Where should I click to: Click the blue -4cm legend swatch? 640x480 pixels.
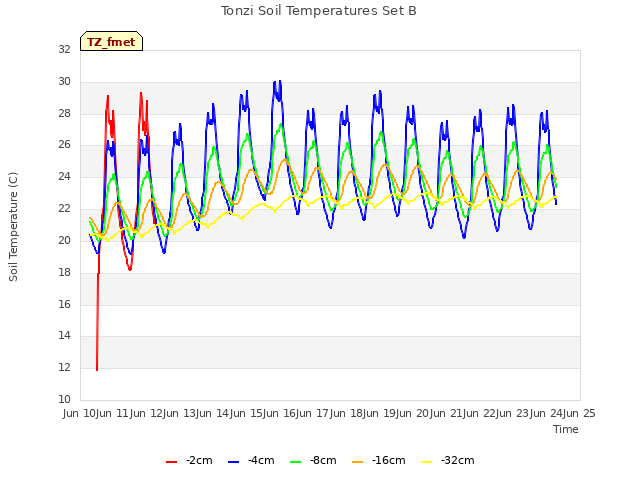(x=233, y=462)
